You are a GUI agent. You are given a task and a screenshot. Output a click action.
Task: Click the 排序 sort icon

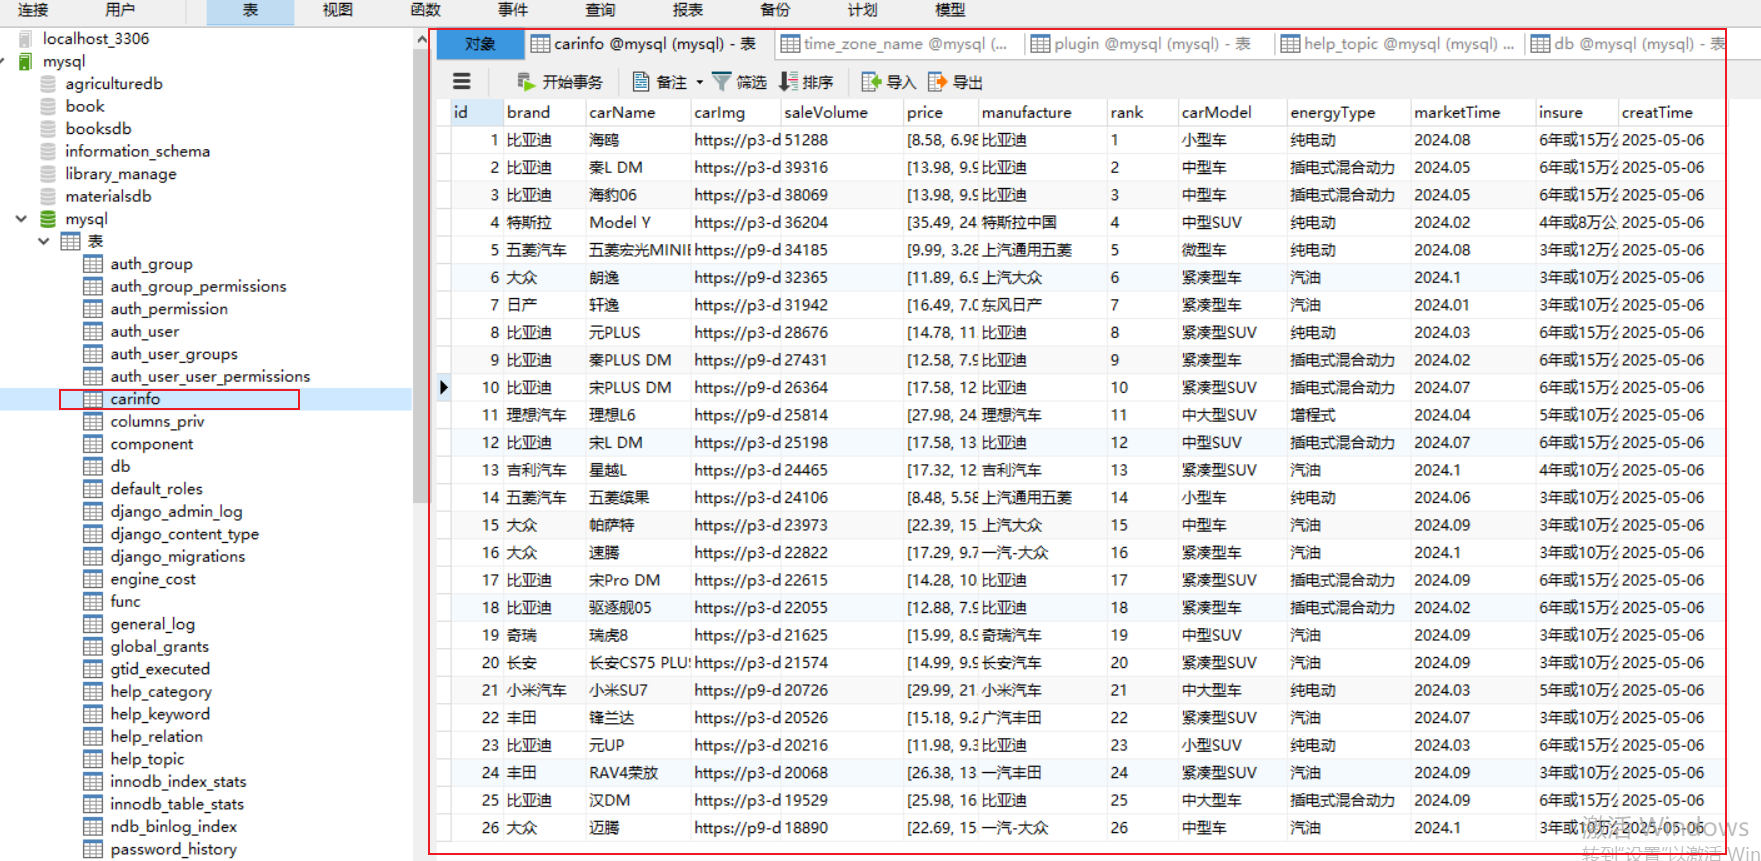[x=788, y=82]
